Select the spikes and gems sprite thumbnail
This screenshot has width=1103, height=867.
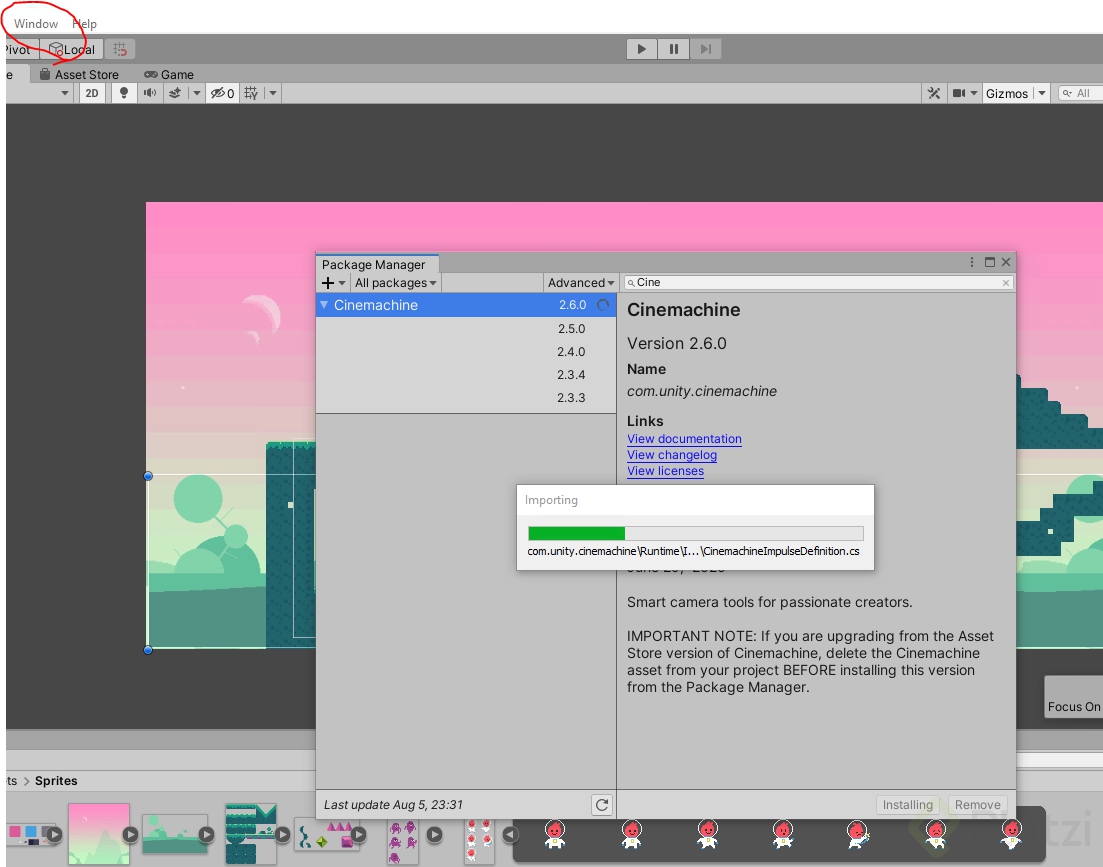coord(325,835)
